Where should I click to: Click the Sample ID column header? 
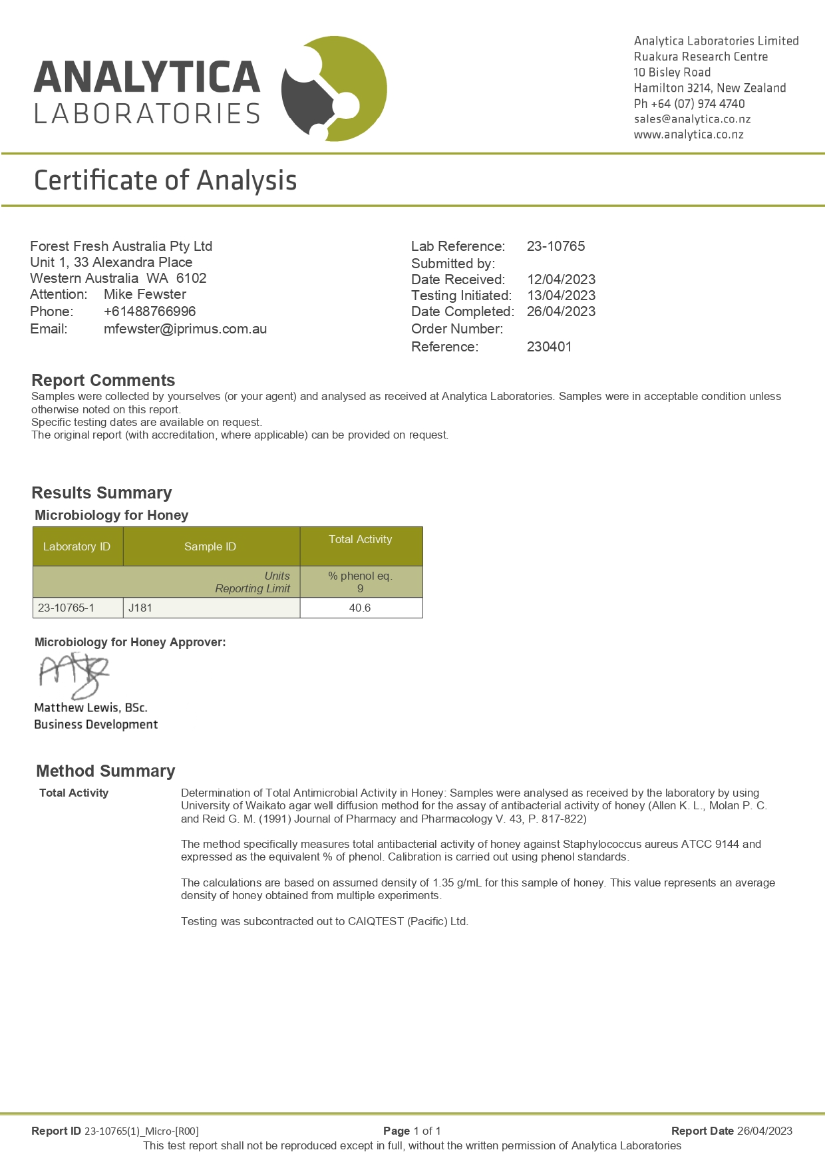click(x=210, y=547)
